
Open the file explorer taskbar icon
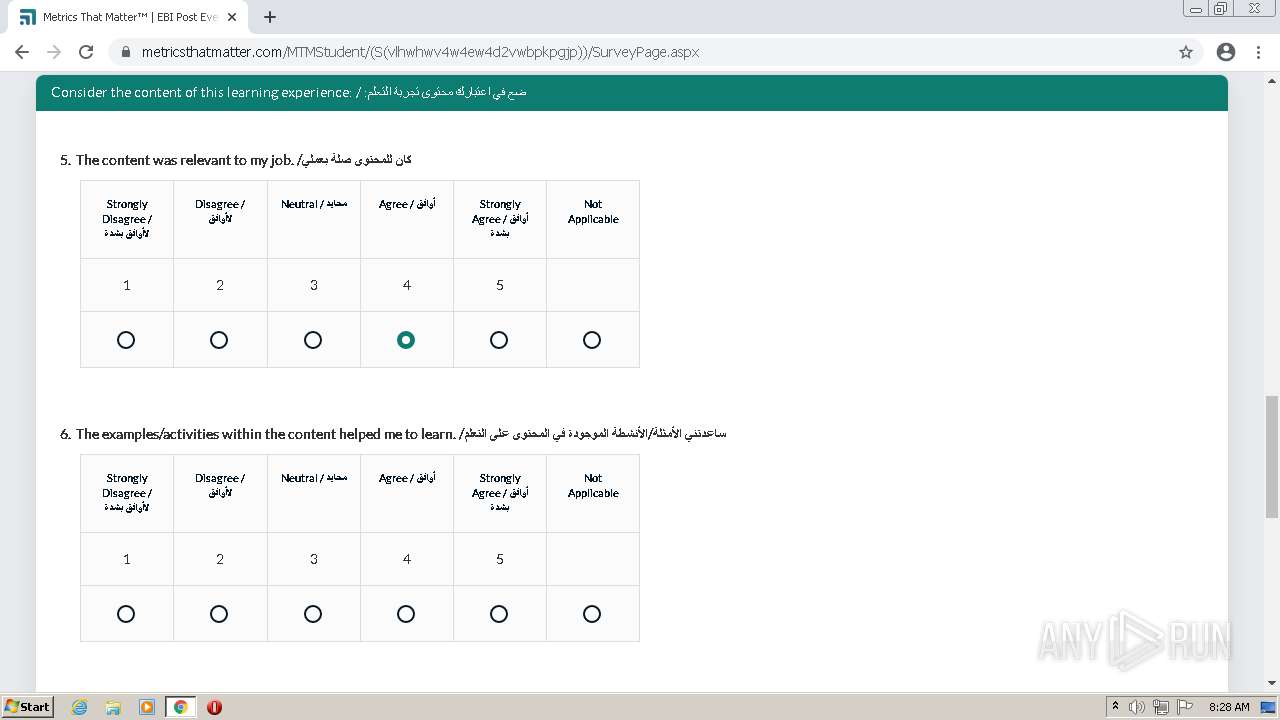click(113, 707)
